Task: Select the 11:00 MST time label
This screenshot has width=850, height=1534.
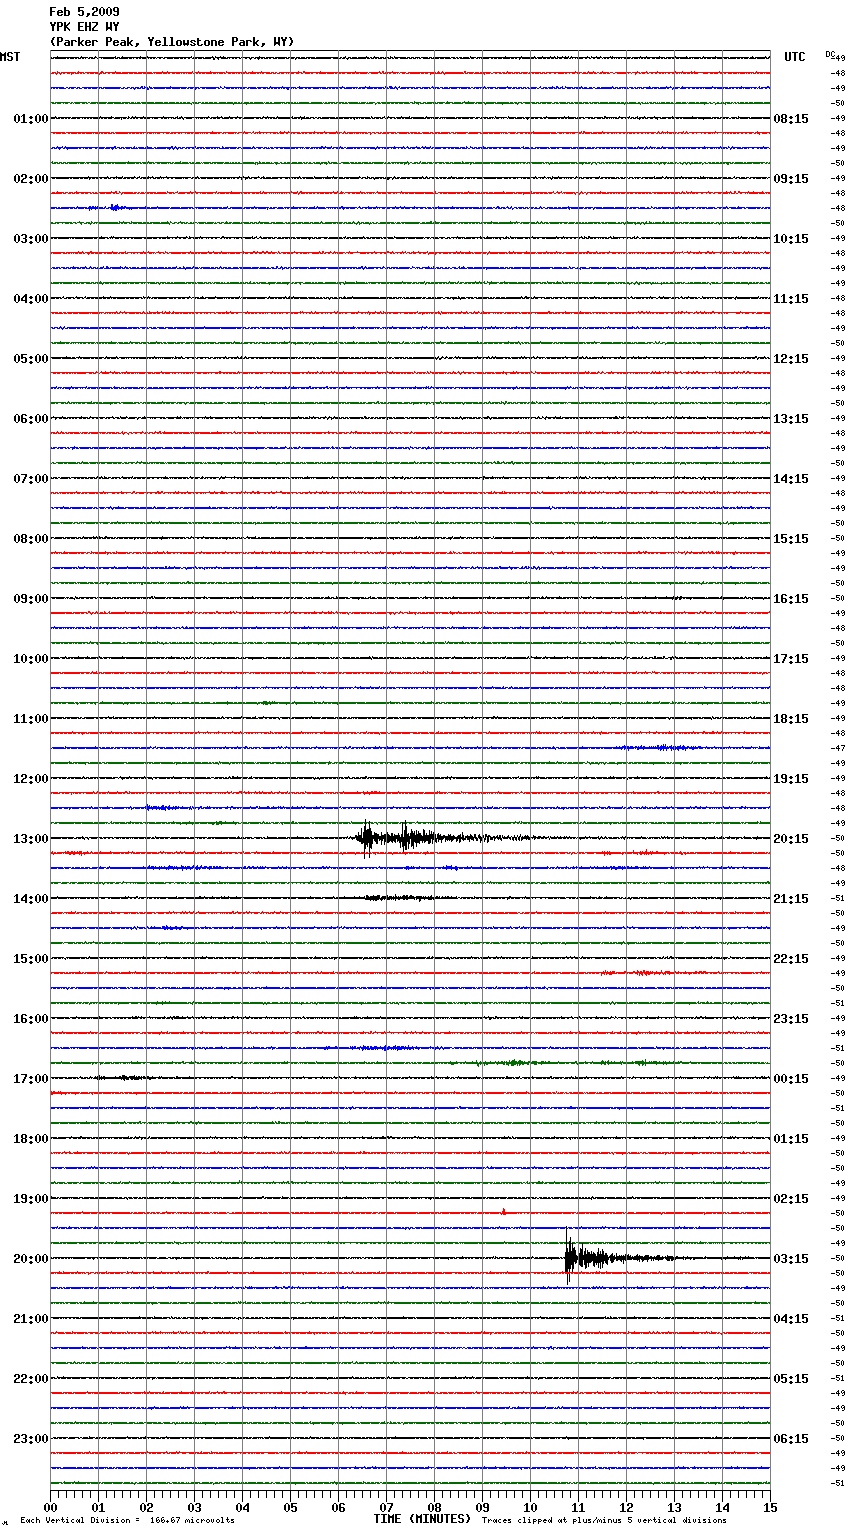Action: coord(31,719)
